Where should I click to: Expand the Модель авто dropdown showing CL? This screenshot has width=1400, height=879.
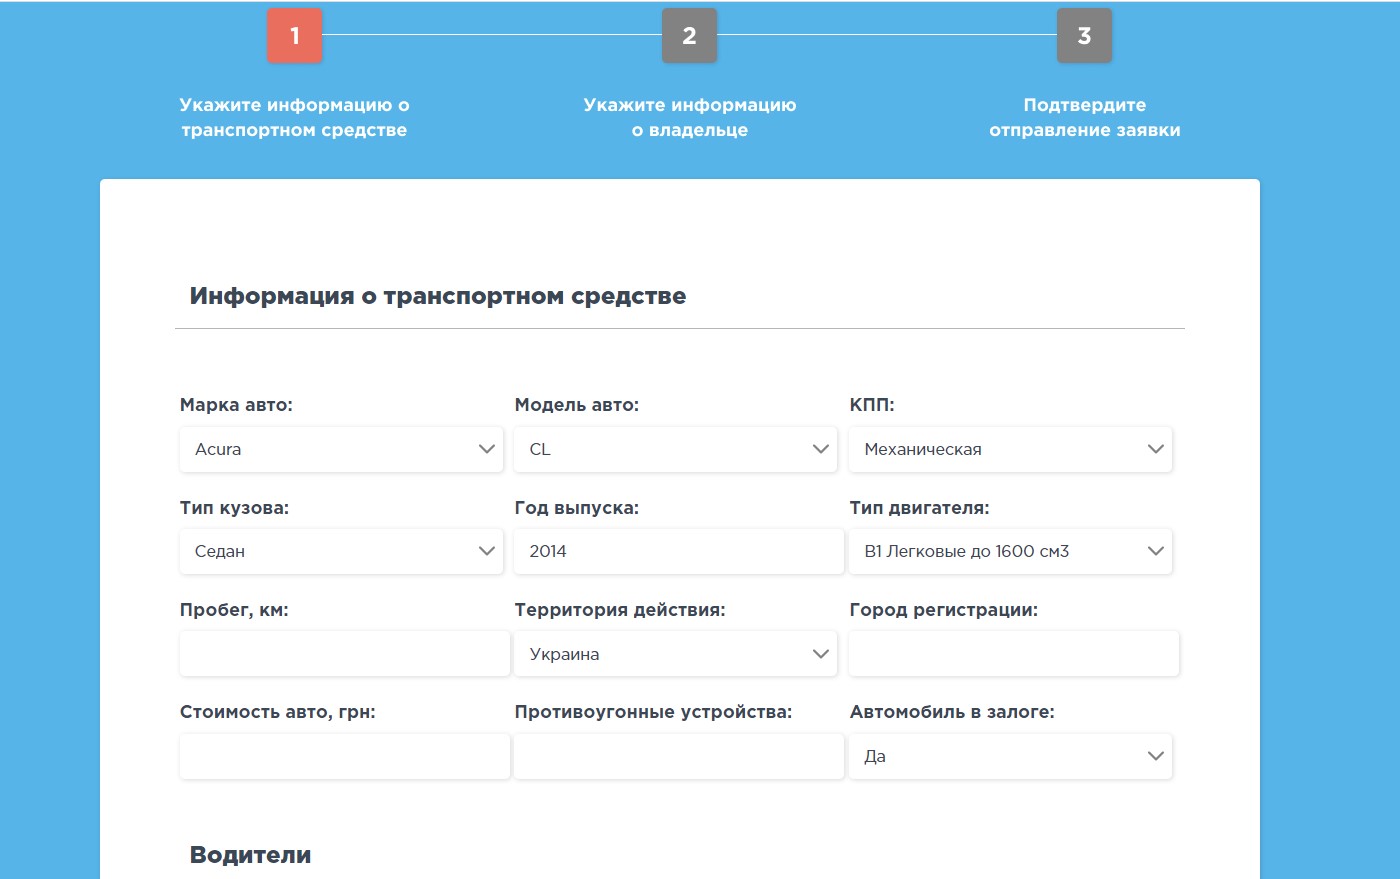(x=675, y=449)
